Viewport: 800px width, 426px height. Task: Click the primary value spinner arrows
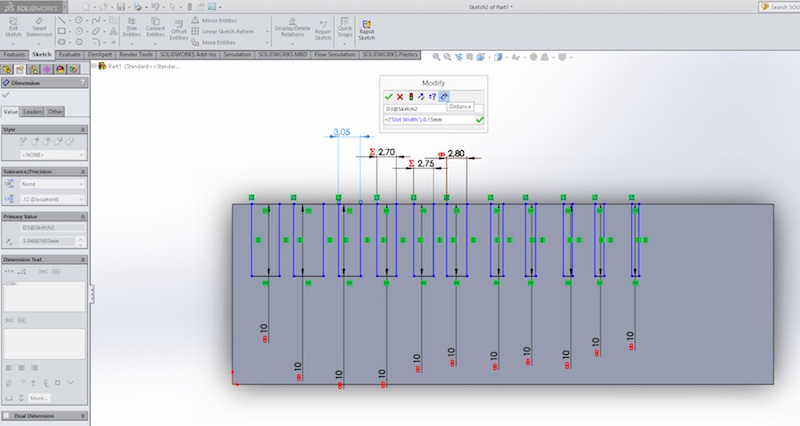[80, 241]
